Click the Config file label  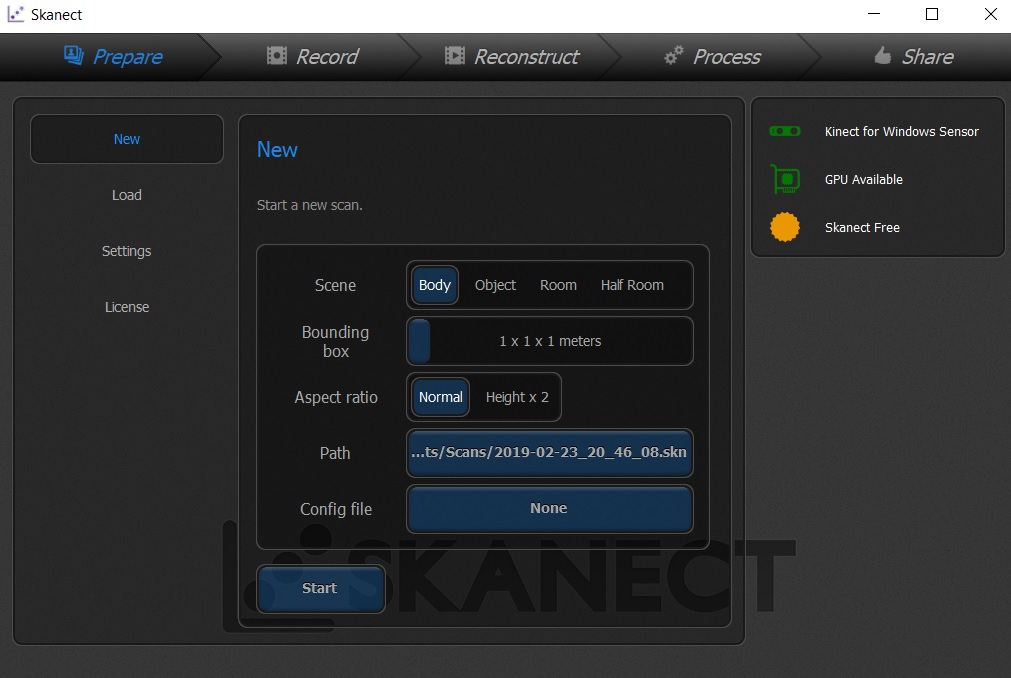click(336, 509)
